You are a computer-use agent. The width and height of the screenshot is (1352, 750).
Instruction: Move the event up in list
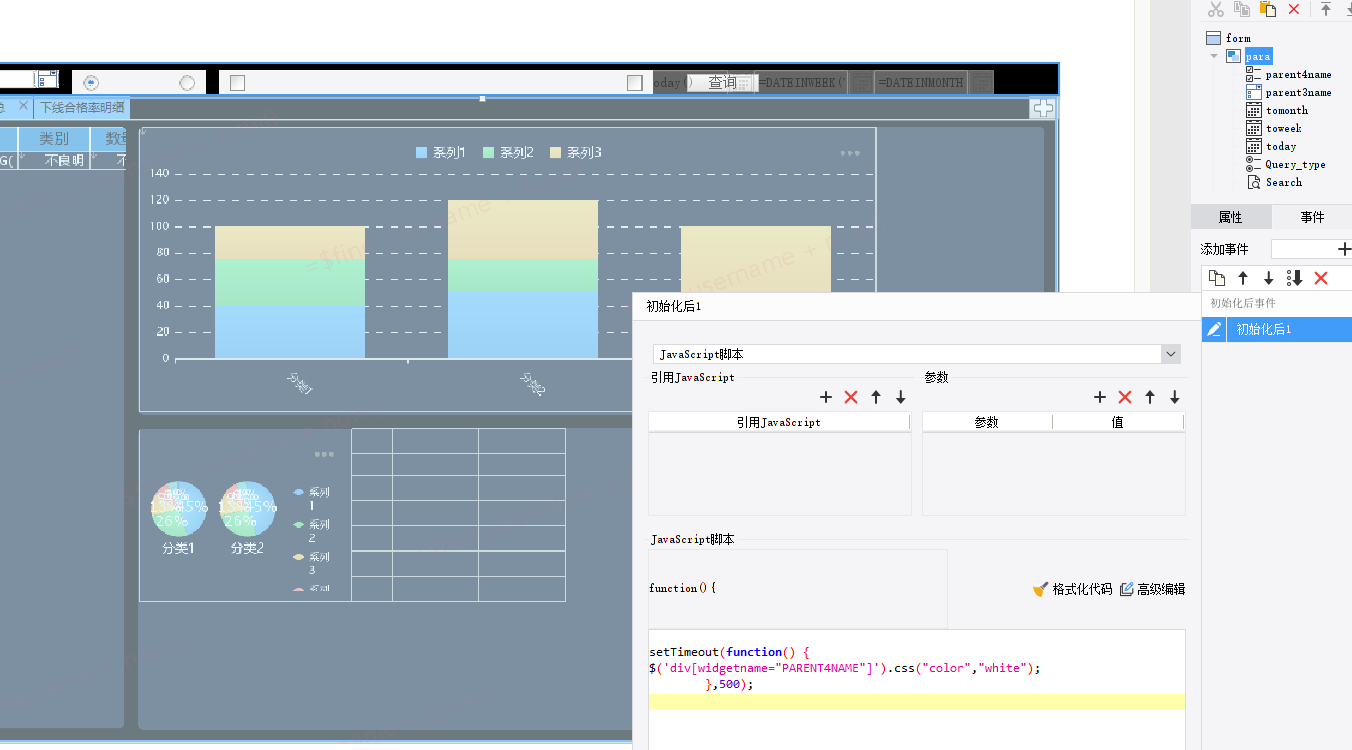pyautogui.click(x=1243, y=278)
